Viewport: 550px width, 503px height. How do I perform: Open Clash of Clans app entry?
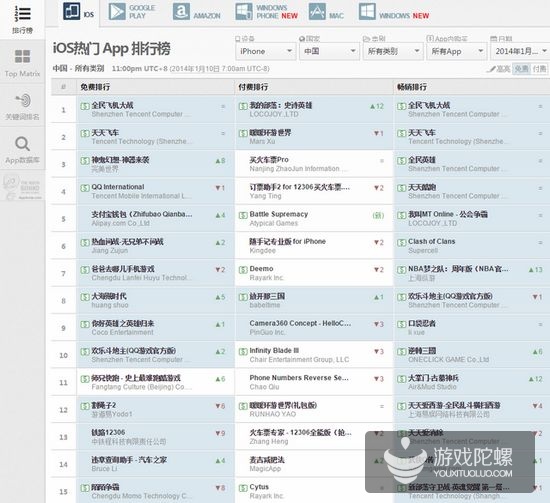coord(431,241)
